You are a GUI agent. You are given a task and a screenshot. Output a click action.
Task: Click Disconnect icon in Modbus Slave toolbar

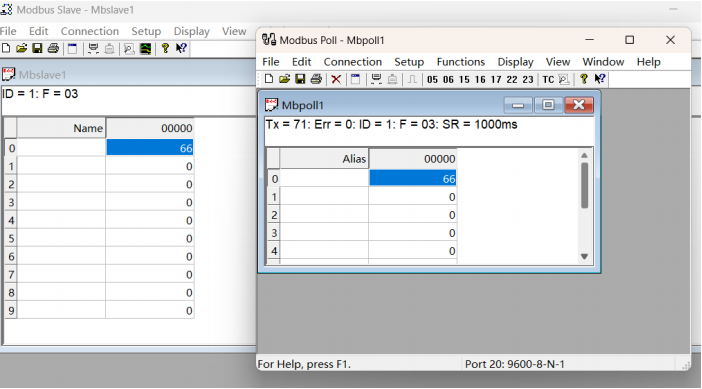pyautogui.click(x=109, y=48)
